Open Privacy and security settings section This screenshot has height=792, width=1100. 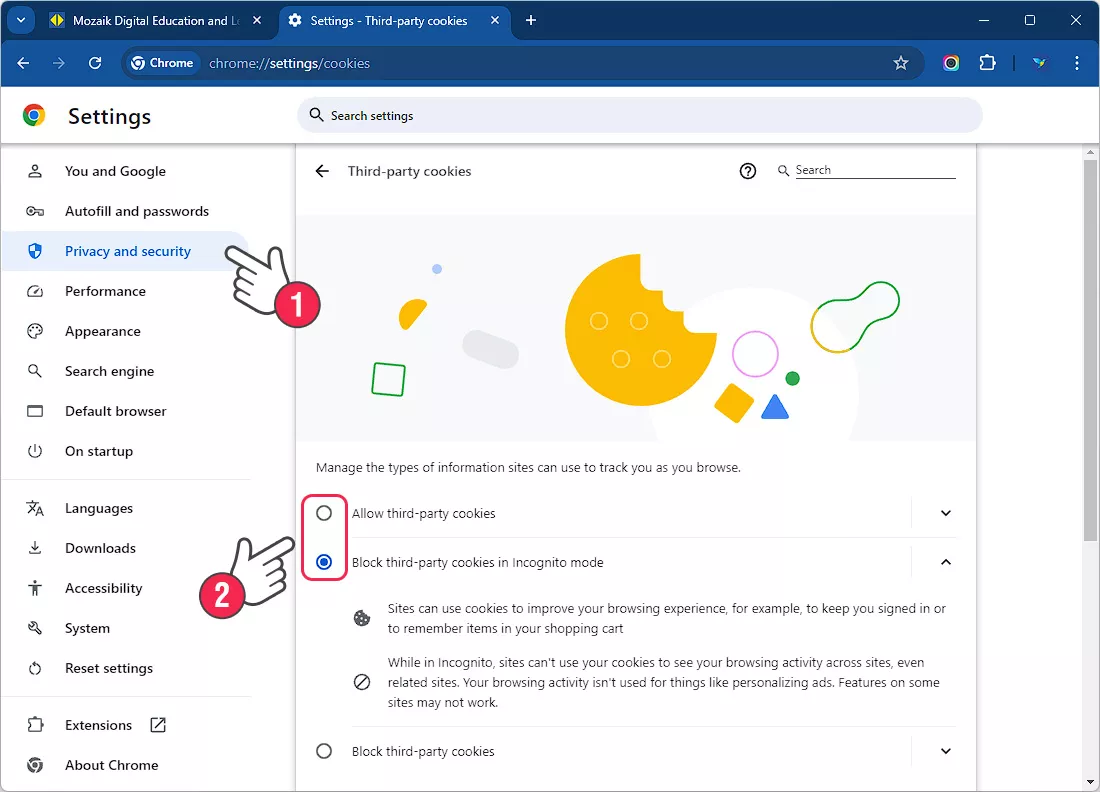click(127, 251)
